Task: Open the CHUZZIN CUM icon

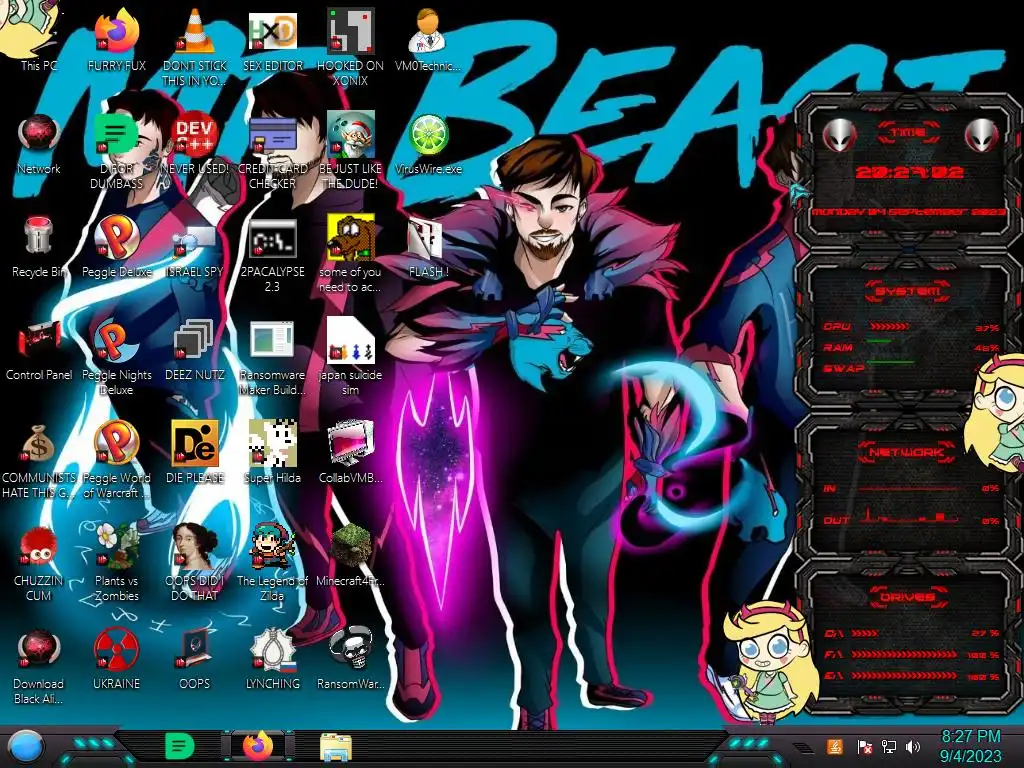Action: 39,563
